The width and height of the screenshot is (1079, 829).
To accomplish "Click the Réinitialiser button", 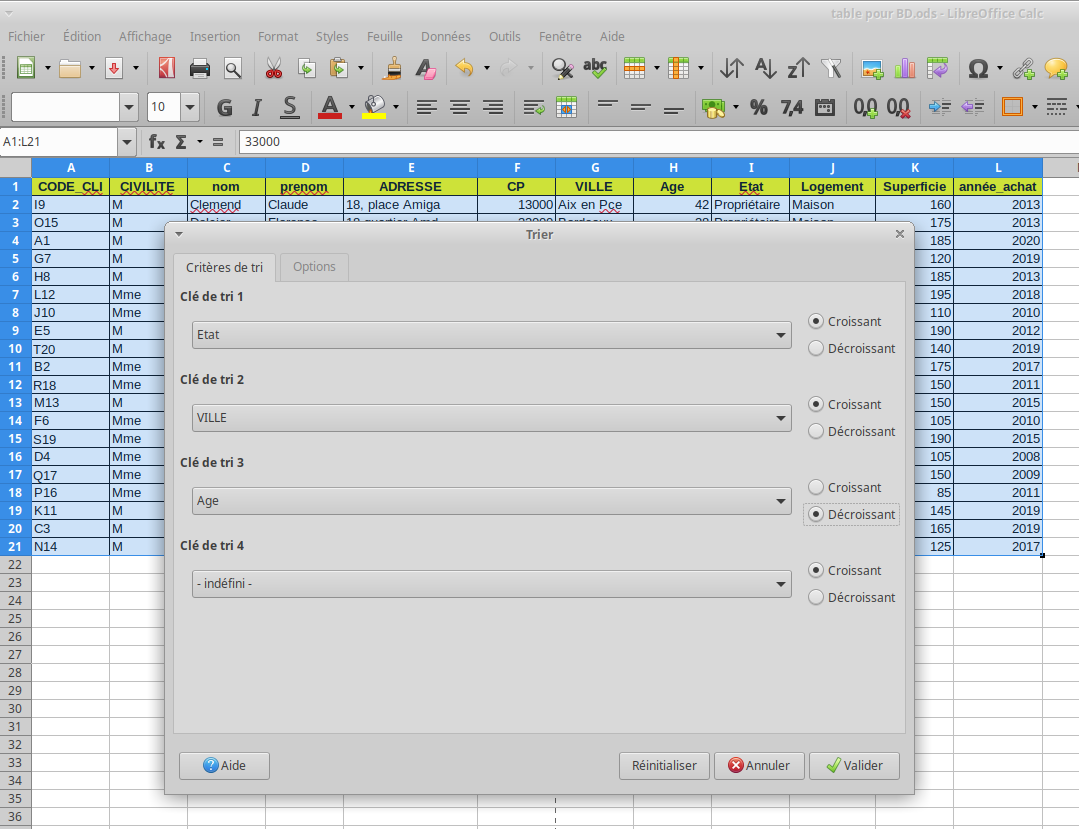I will click(664, 766).
